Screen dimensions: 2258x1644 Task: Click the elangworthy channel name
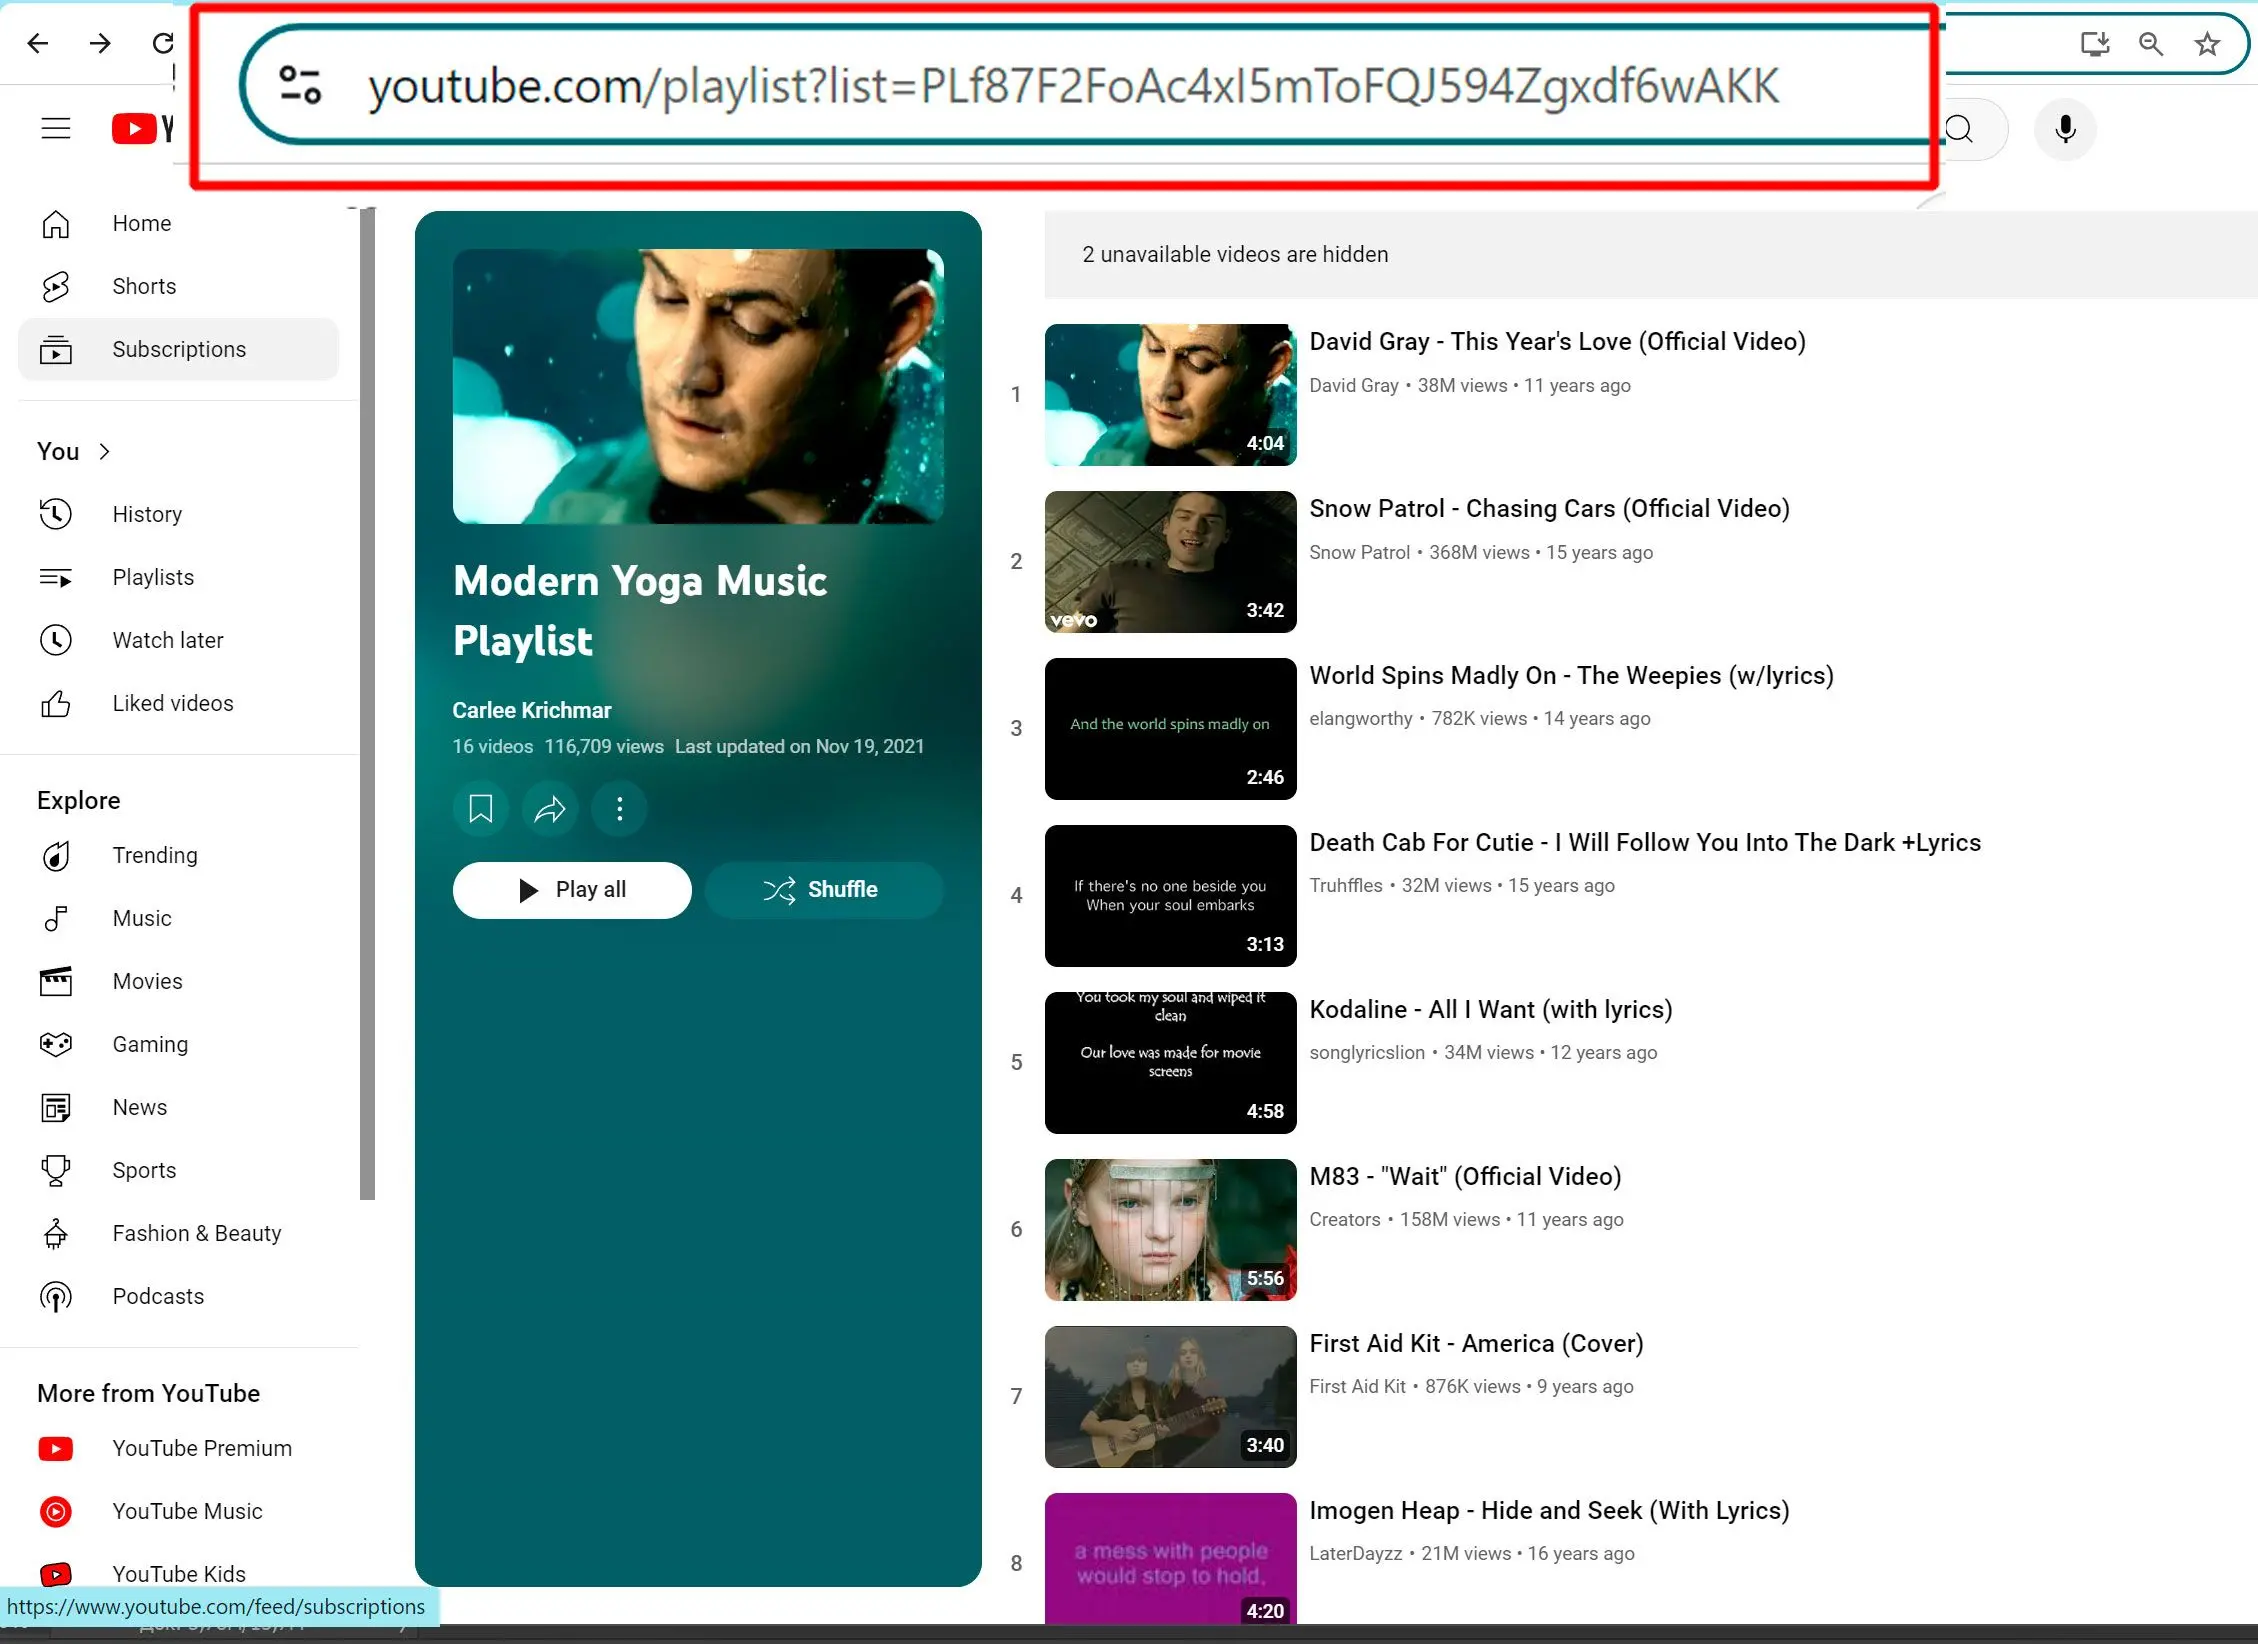coord(1360,718)
